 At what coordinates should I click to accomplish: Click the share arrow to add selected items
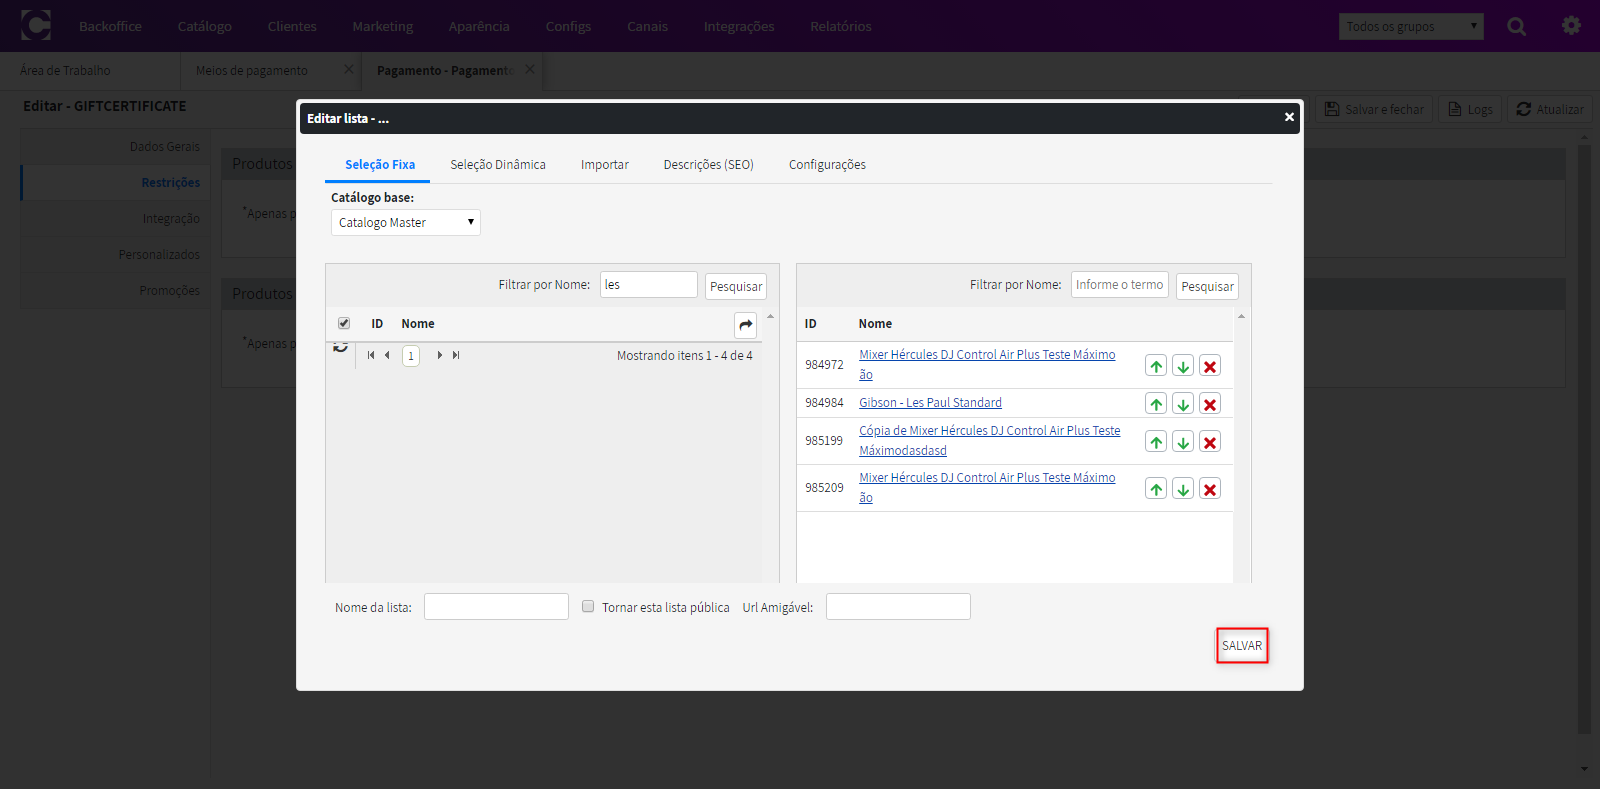(x=745, y=325)
